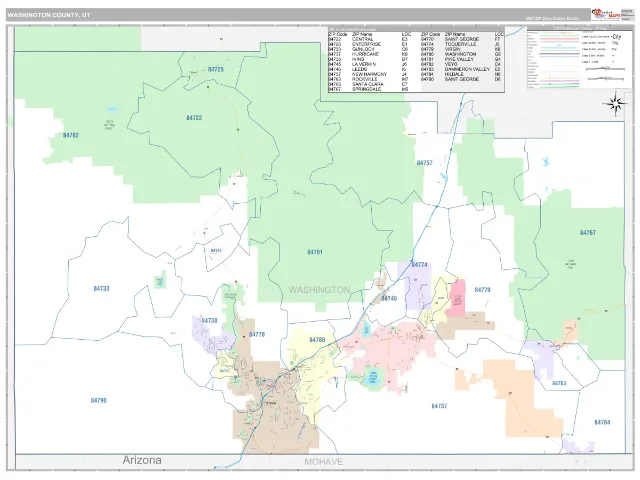Select the 84722 ZIP label on map
The image size is (640, 480).
click(194, 118)
